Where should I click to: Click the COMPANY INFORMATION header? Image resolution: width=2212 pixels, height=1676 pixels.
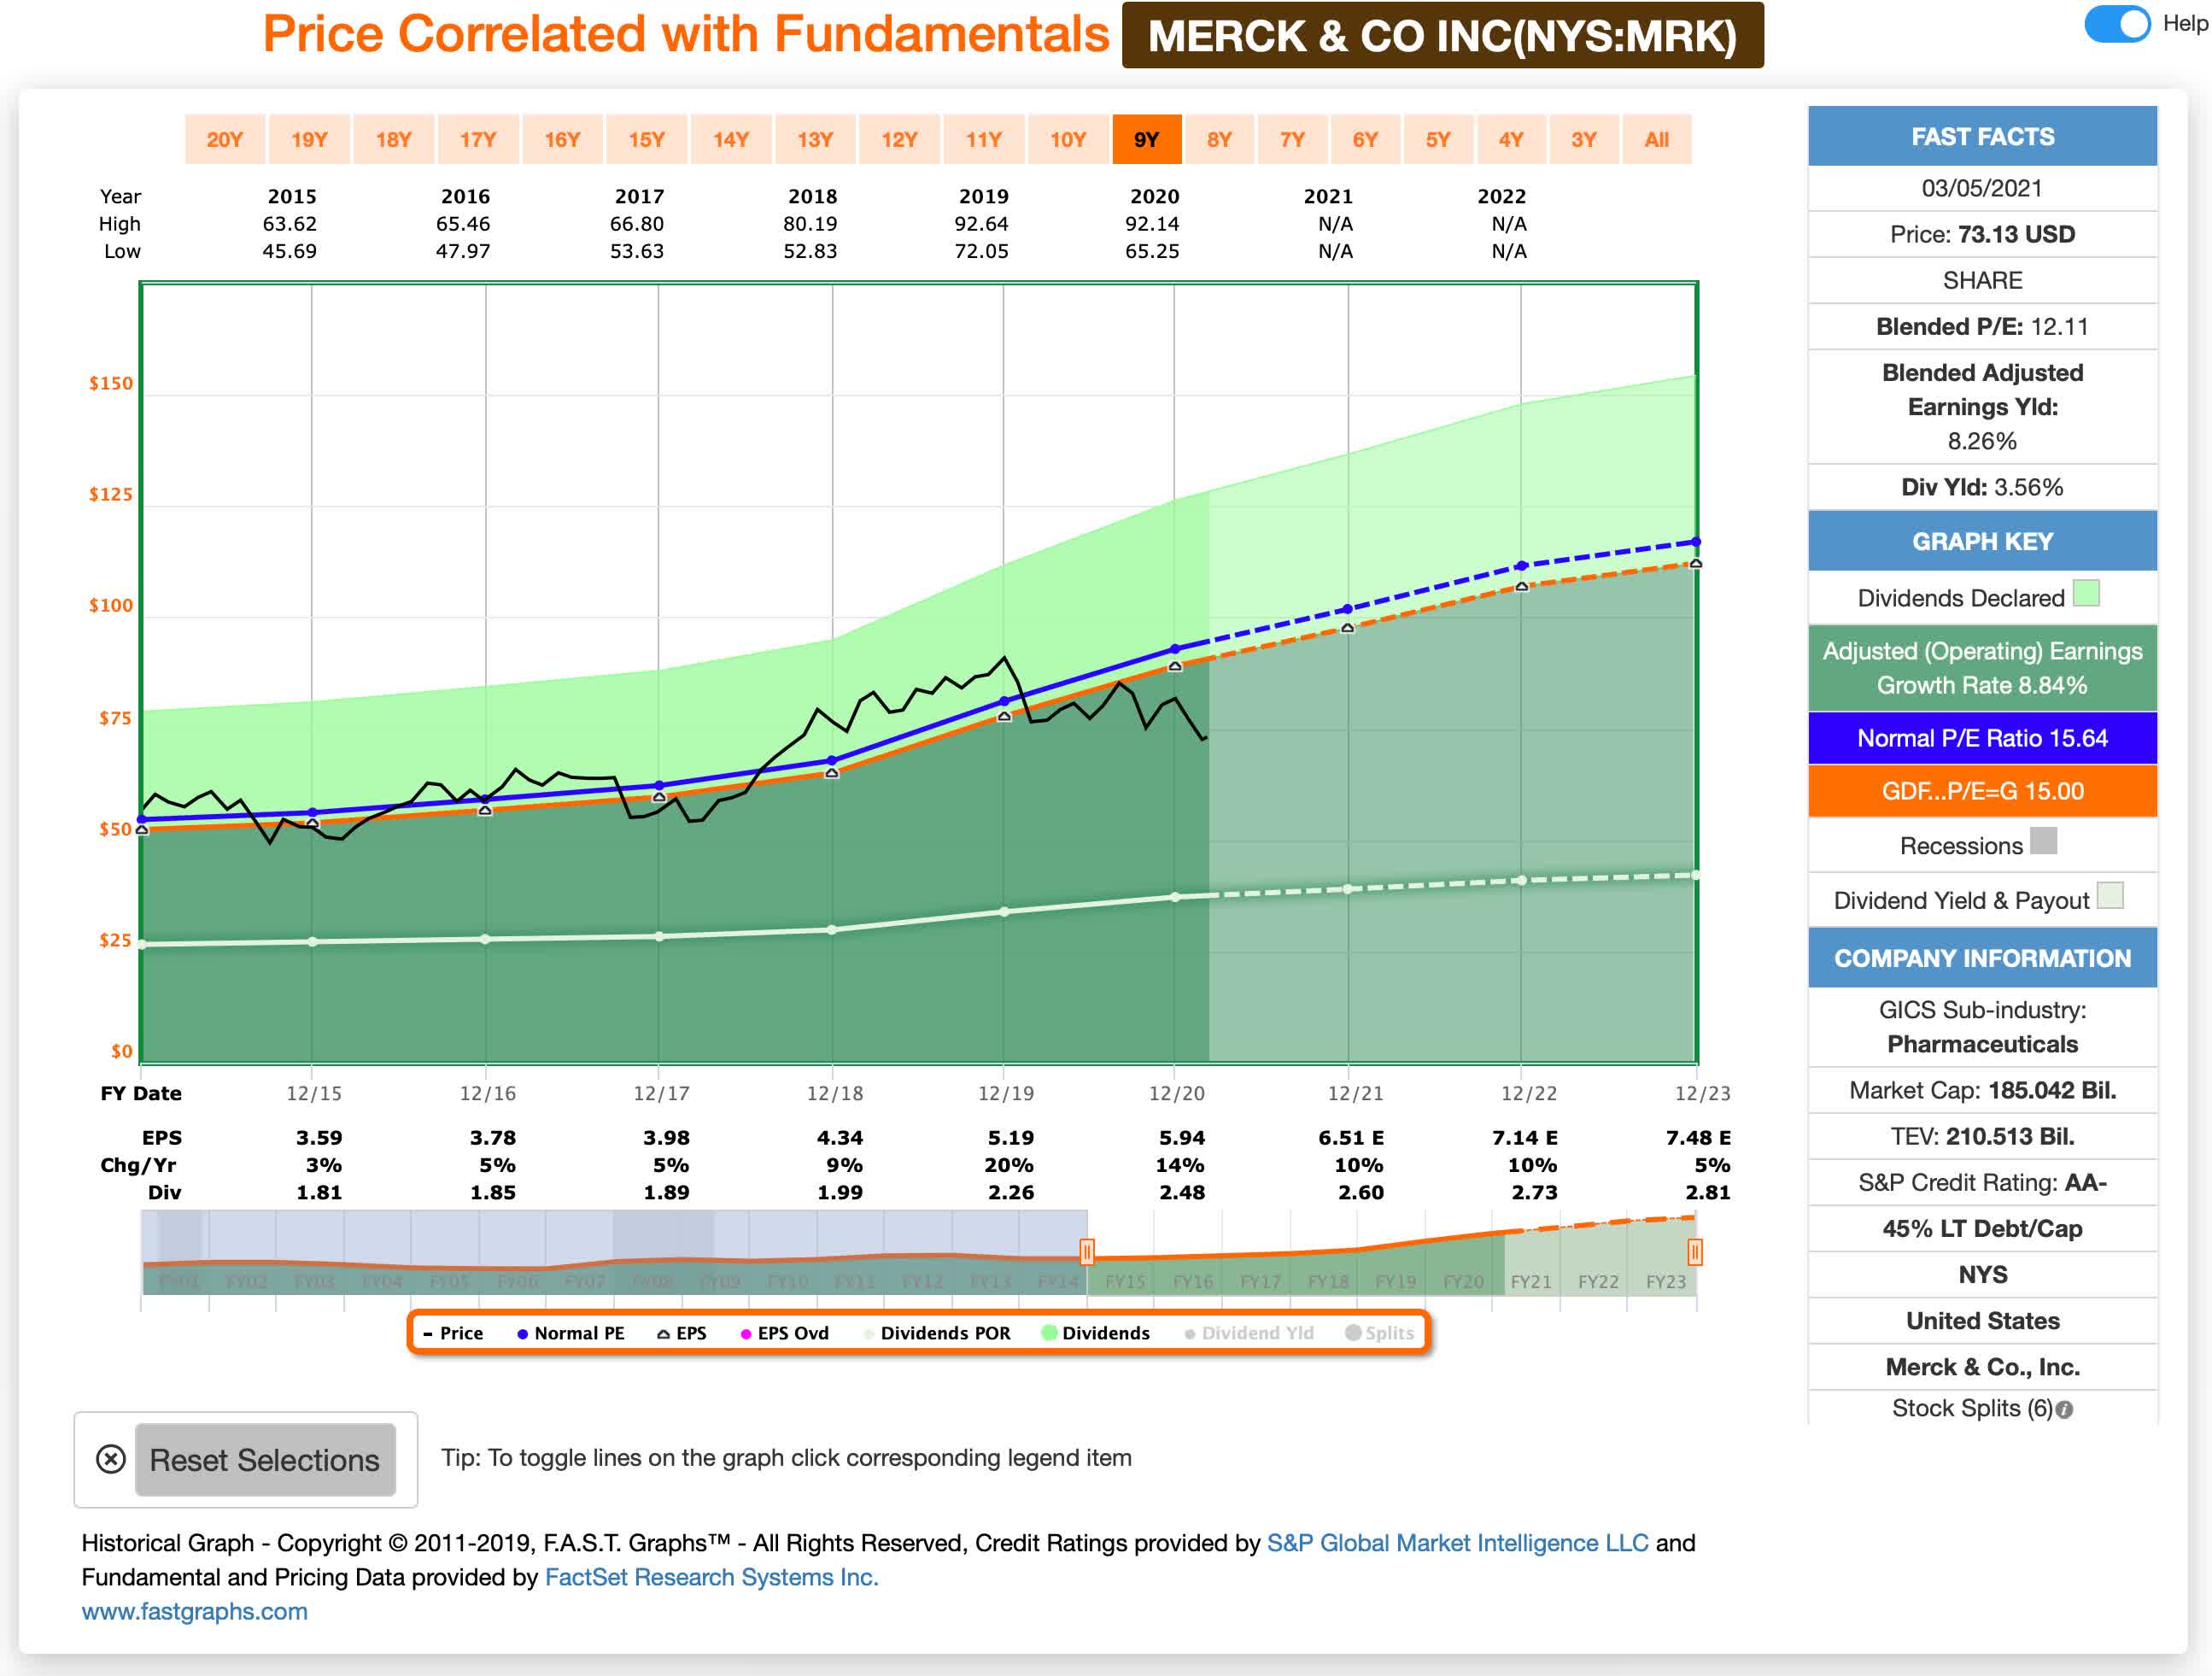tap(1982, 958)
